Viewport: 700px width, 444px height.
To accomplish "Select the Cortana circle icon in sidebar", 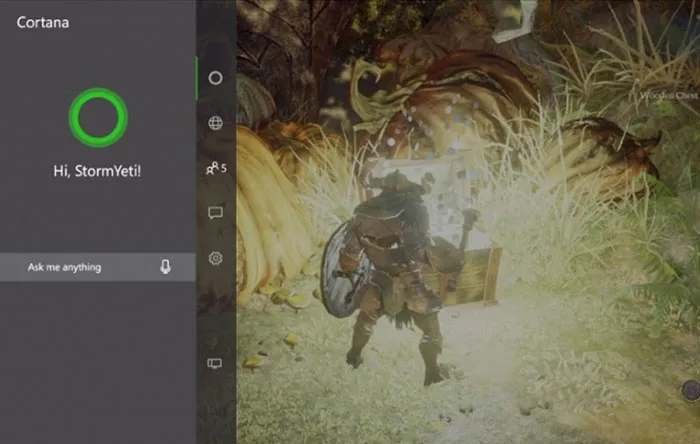I will click(x=215, y=78).
